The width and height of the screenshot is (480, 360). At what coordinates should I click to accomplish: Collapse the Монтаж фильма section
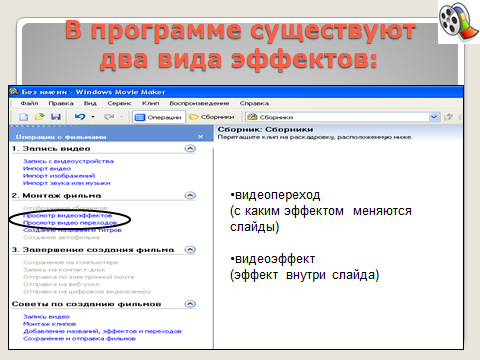[190, 195]
